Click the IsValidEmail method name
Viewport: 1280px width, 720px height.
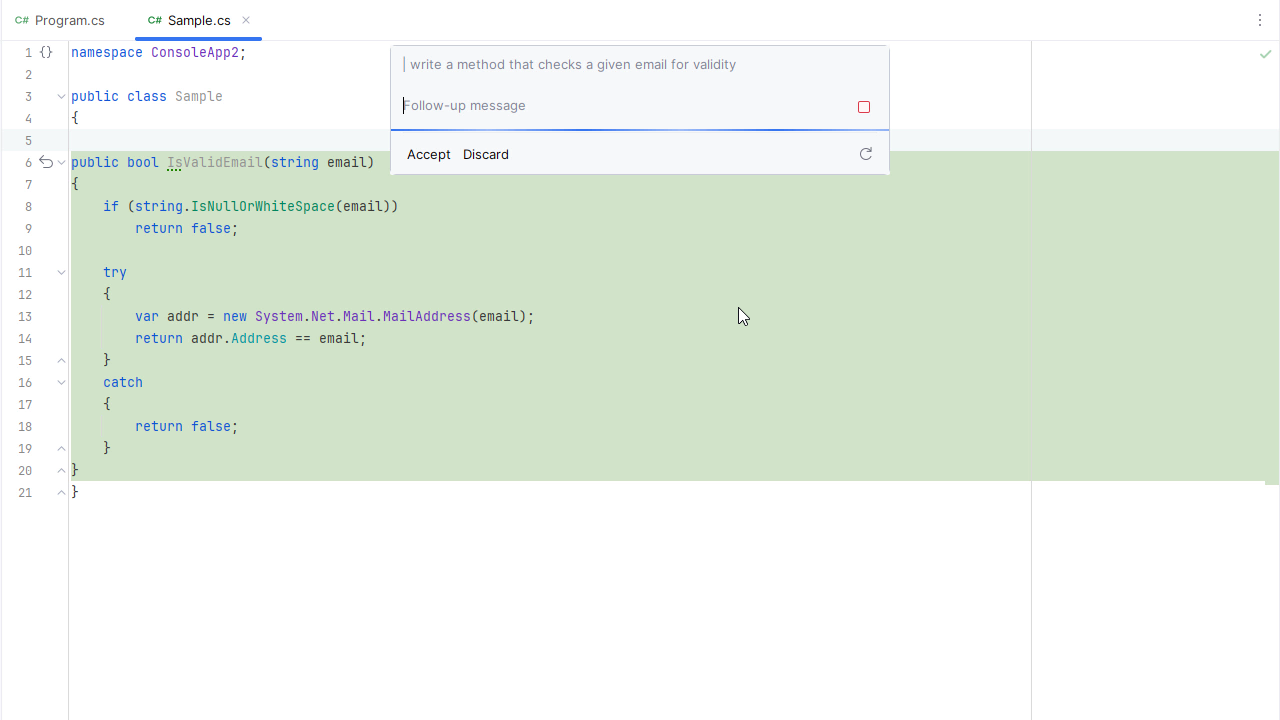[x=214, y=162]
